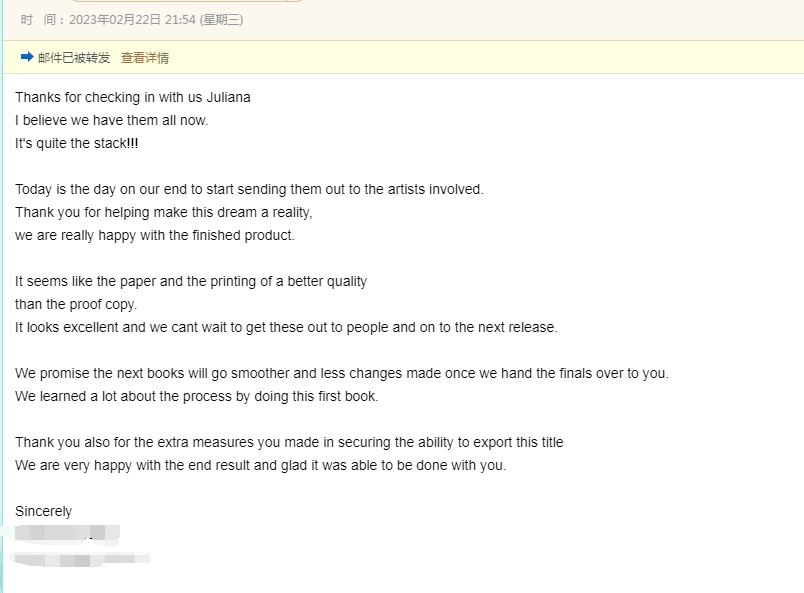Click the blurred sender name below Sincerely
This screenshot has height=593, width=804.
click(67, 534)
